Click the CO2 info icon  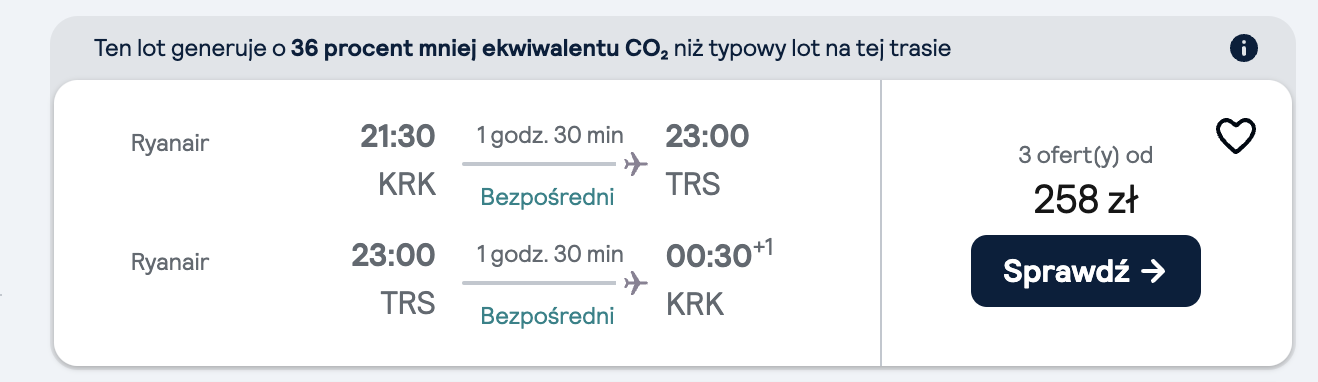1245,48
